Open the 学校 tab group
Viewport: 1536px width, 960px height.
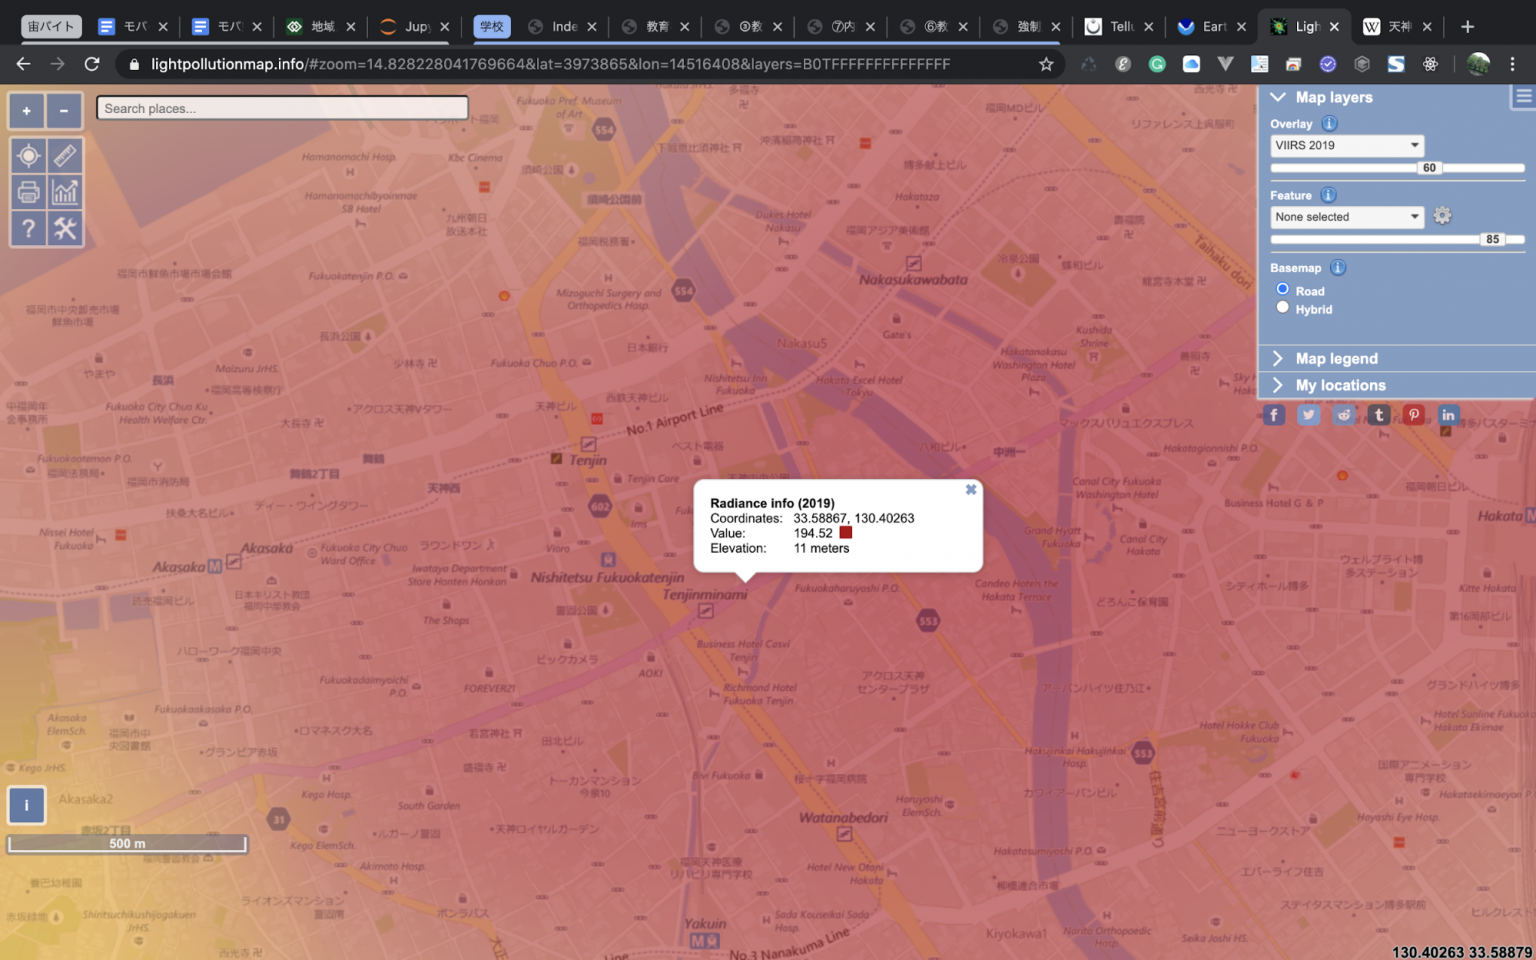pyautogui.click(x=492, y=27)
